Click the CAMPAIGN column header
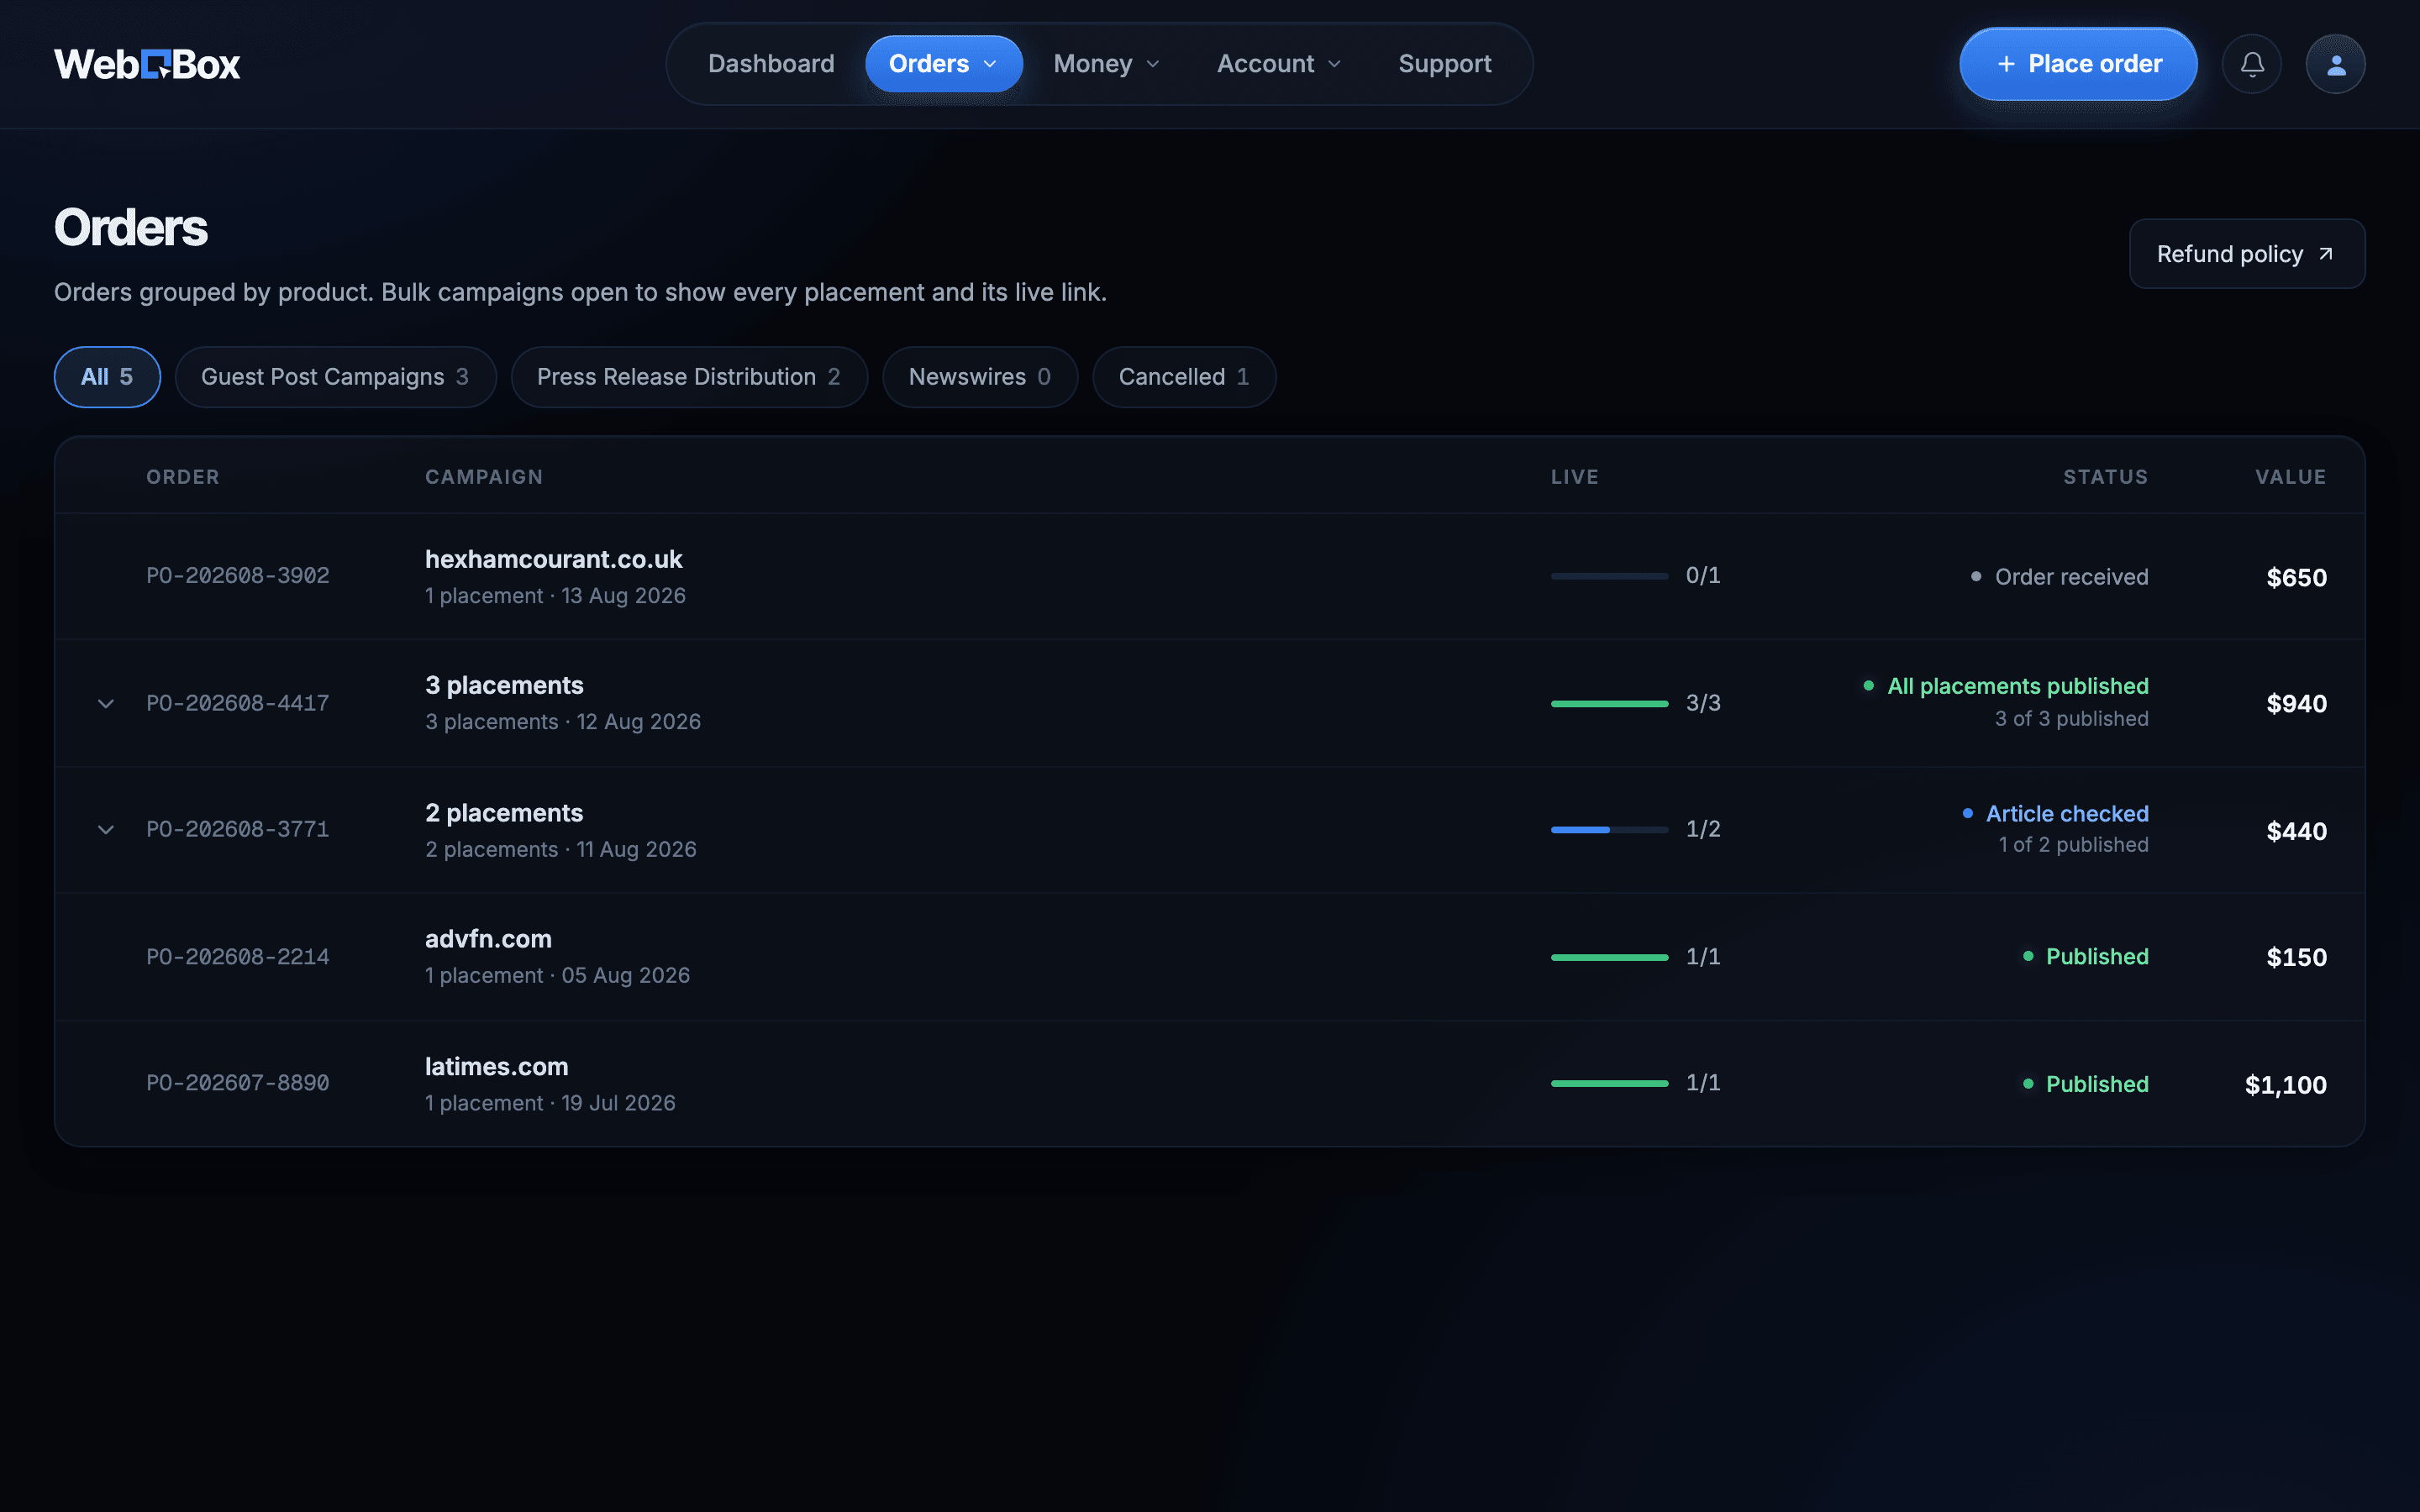2420x1512 pixels. tap(484, 477)
